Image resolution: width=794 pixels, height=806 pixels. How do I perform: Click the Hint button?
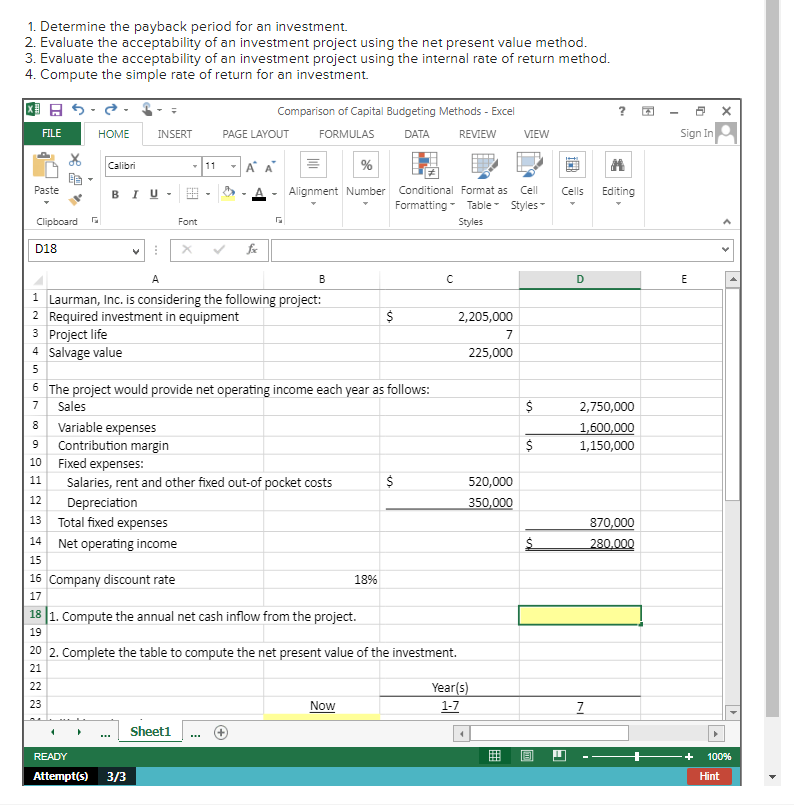click(709, 776)
